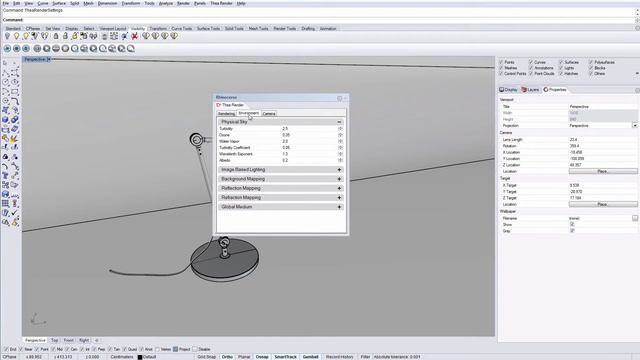Switch to the Camera tab in Thea dialog
This screenshot has width=640, height=360.
tap(269, 114)
